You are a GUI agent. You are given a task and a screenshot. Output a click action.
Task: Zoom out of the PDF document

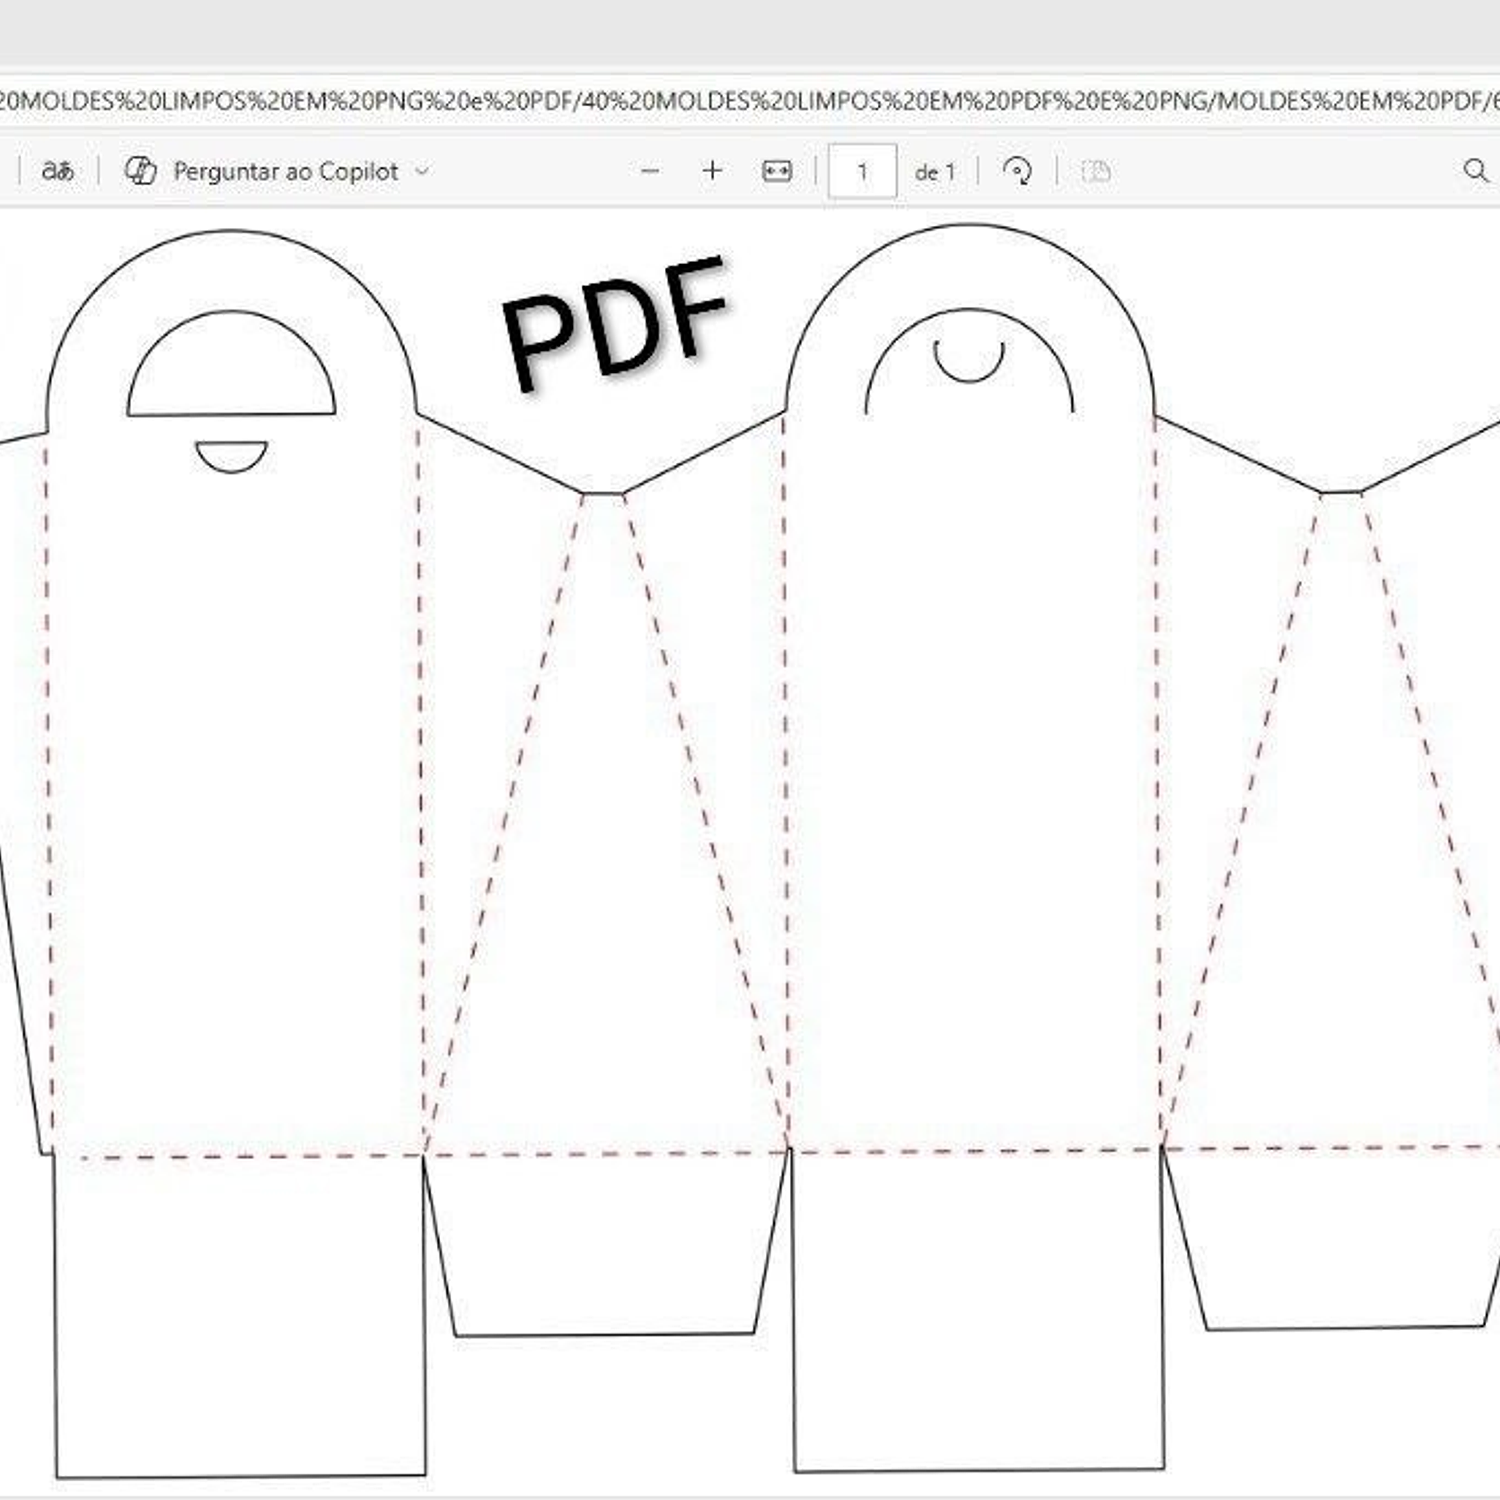pos(651,170)
